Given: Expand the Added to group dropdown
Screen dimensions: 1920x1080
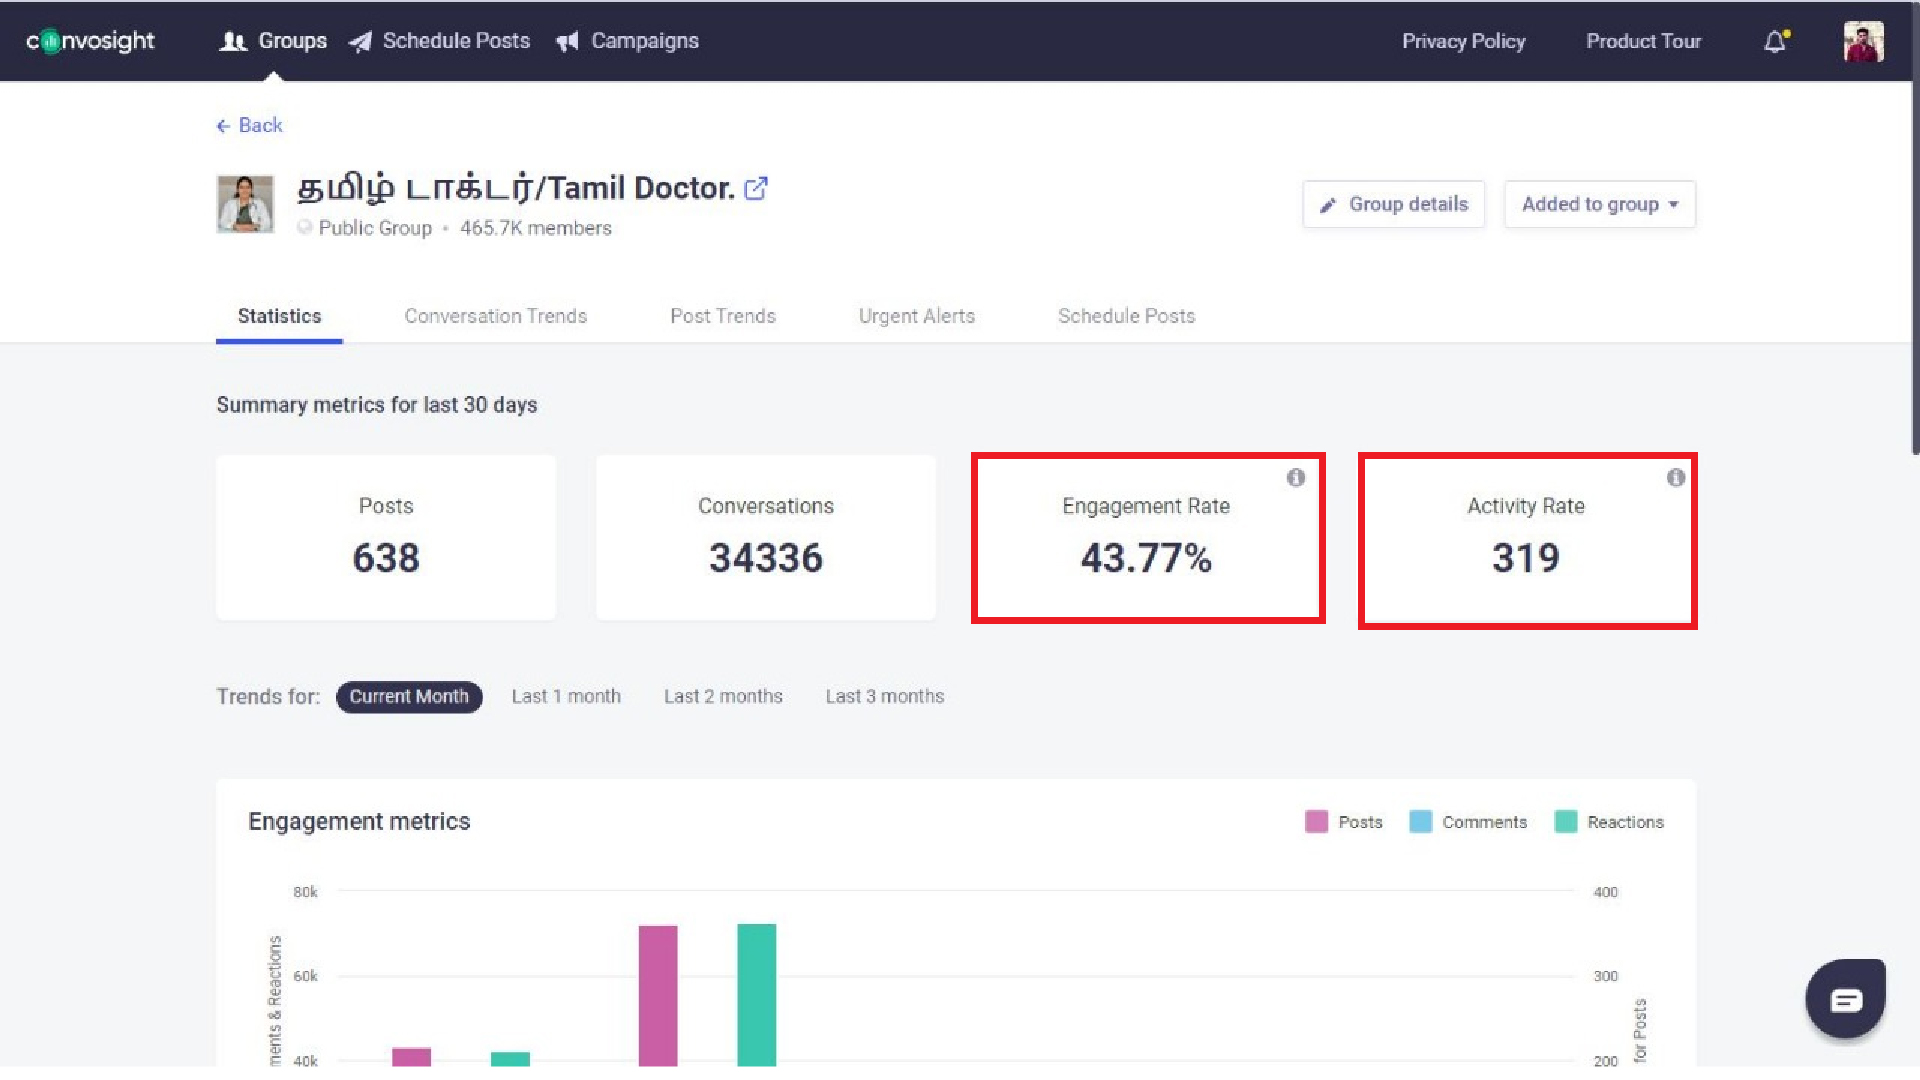Looking at the screenshot, I should tap(1600, 204).
